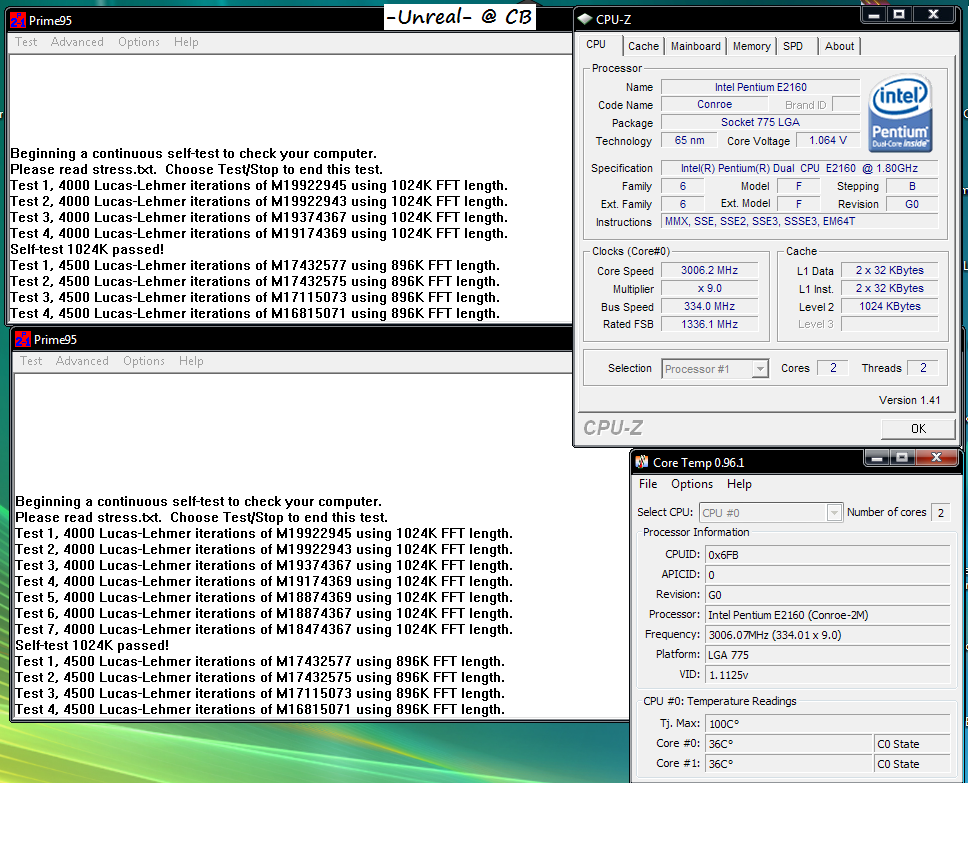
Task: Switch to the Mainboard tab in CPU-Z
Action: pyautogui.click(x=696, y=46)
